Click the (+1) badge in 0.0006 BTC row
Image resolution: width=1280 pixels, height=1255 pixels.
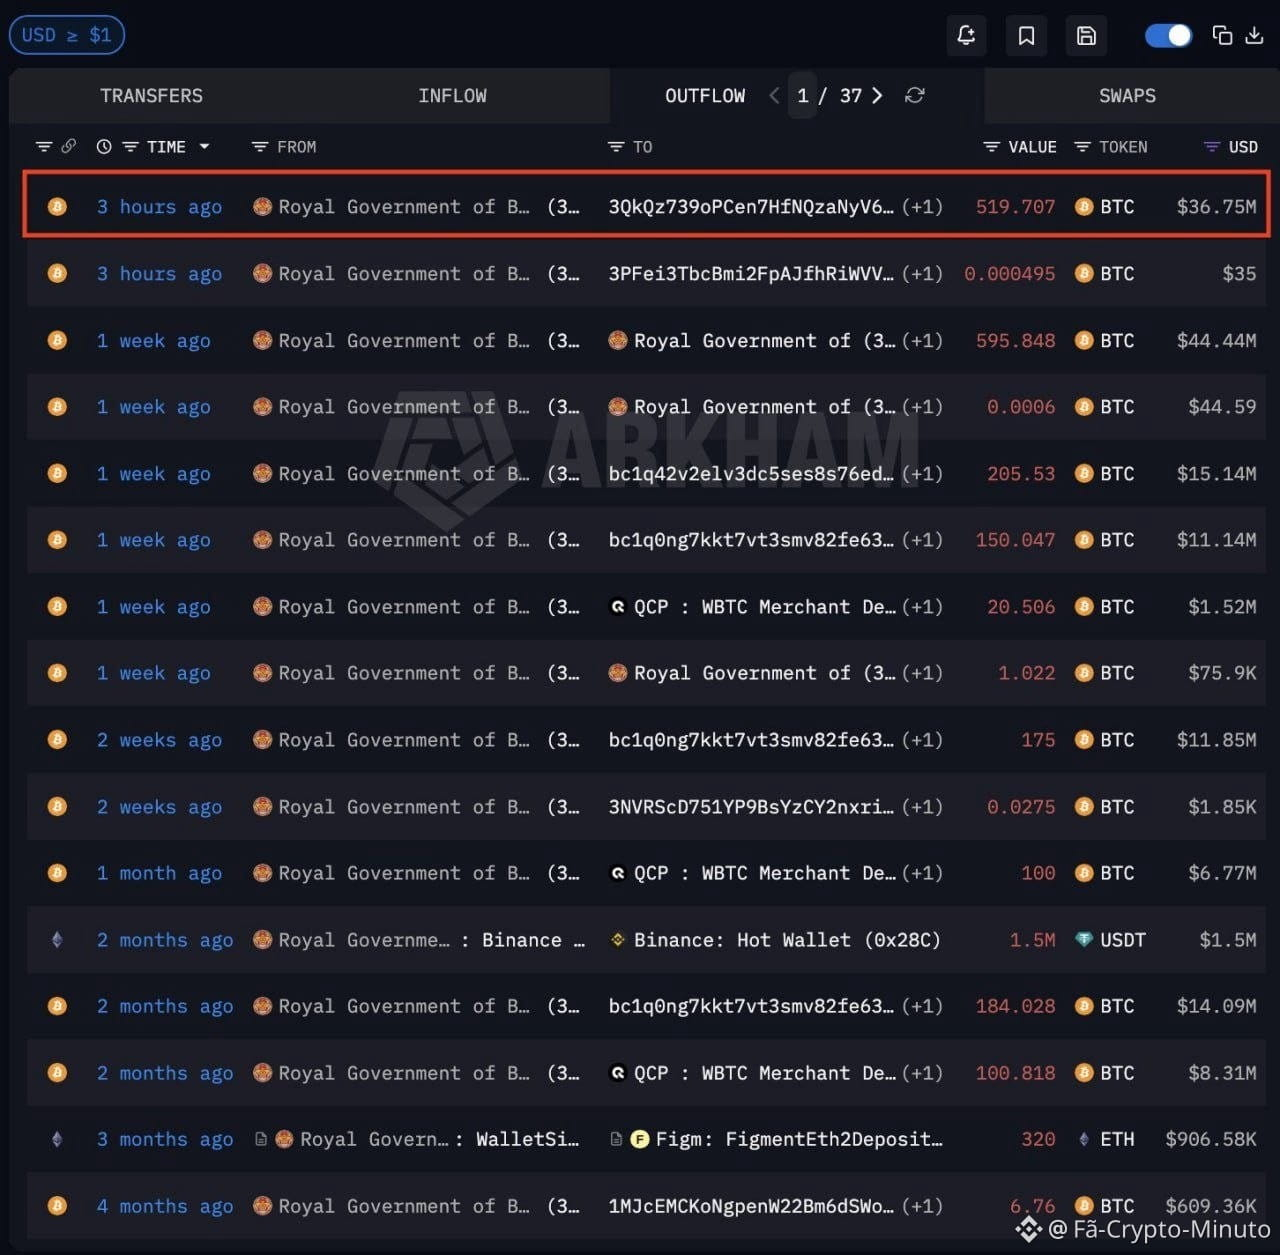point(922,407)
